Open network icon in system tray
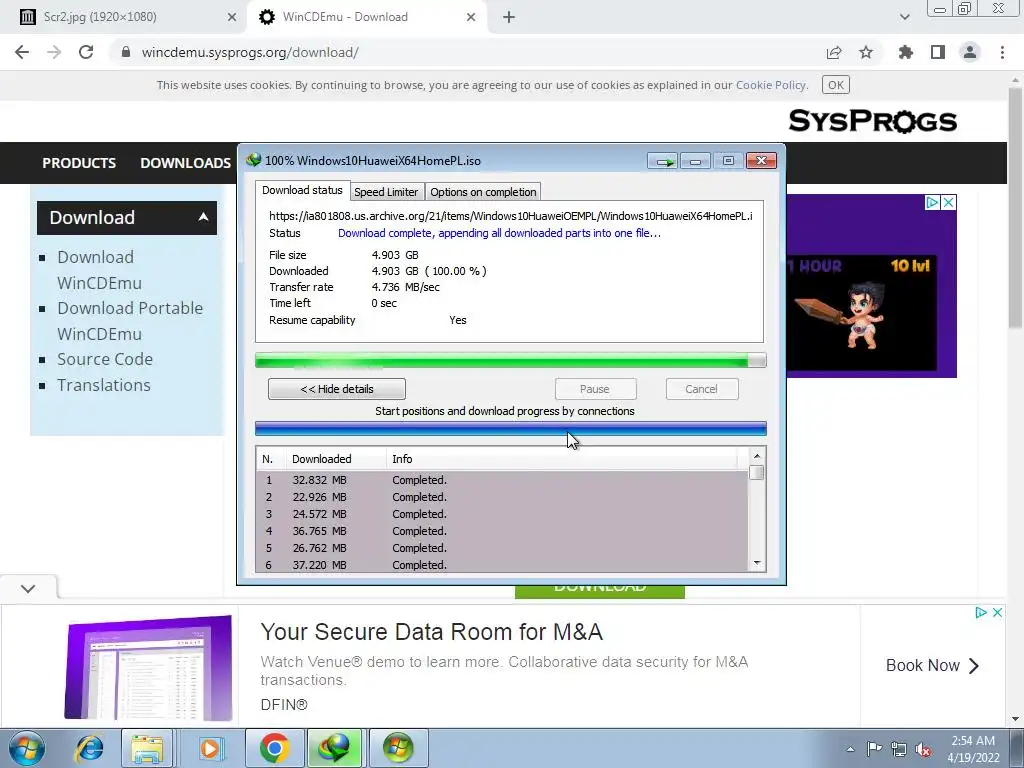Image resolution: width=1024 pixels, height=768 pixels. pos(899,749)
